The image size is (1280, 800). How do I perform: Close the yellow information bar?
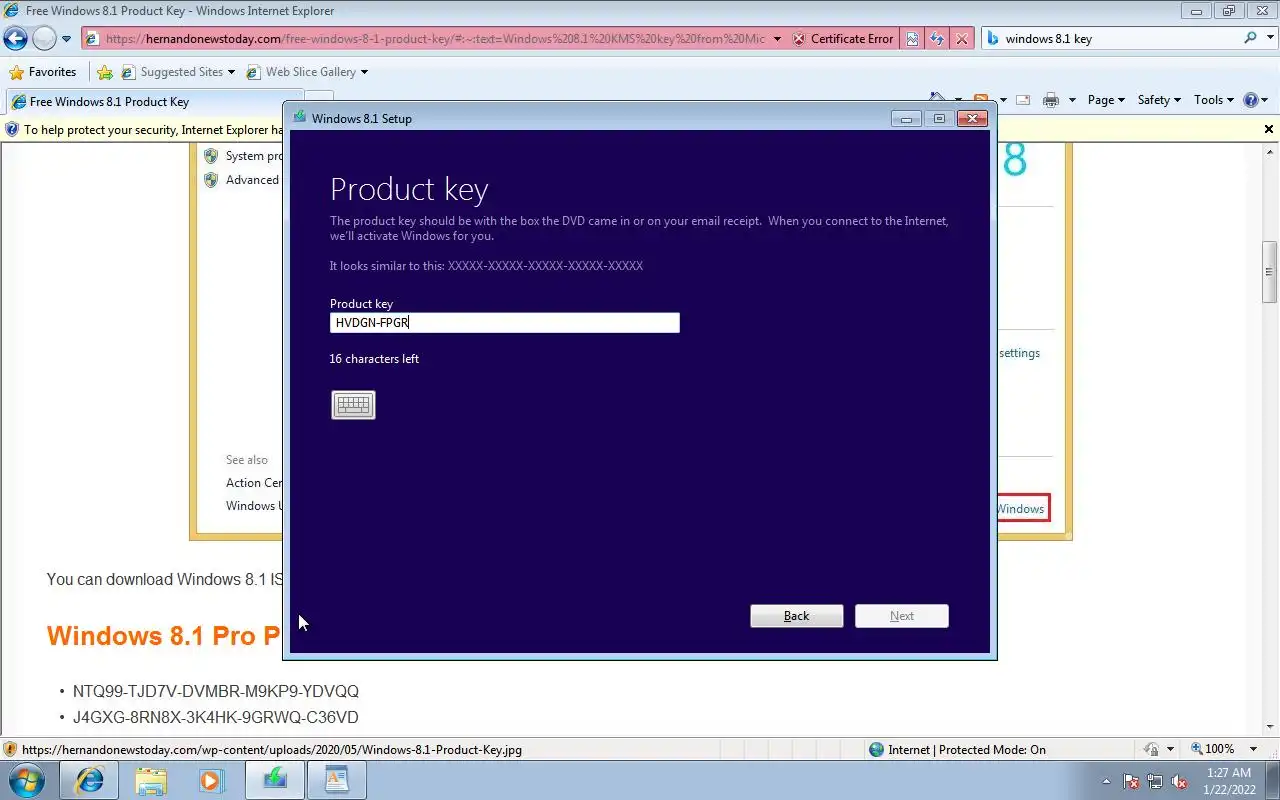1269,129
